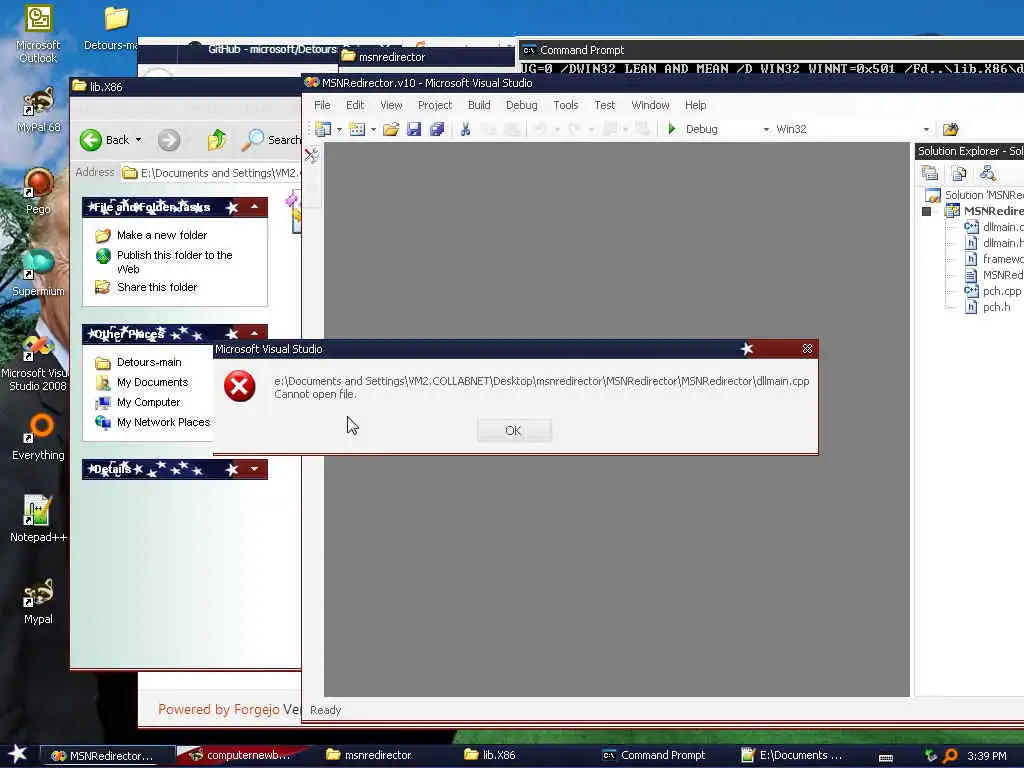Image resolution: width=1024 pixels, height=768 pixels.
Task: Switch to msnredirector folder taskbar button
Action: point(369,755)
